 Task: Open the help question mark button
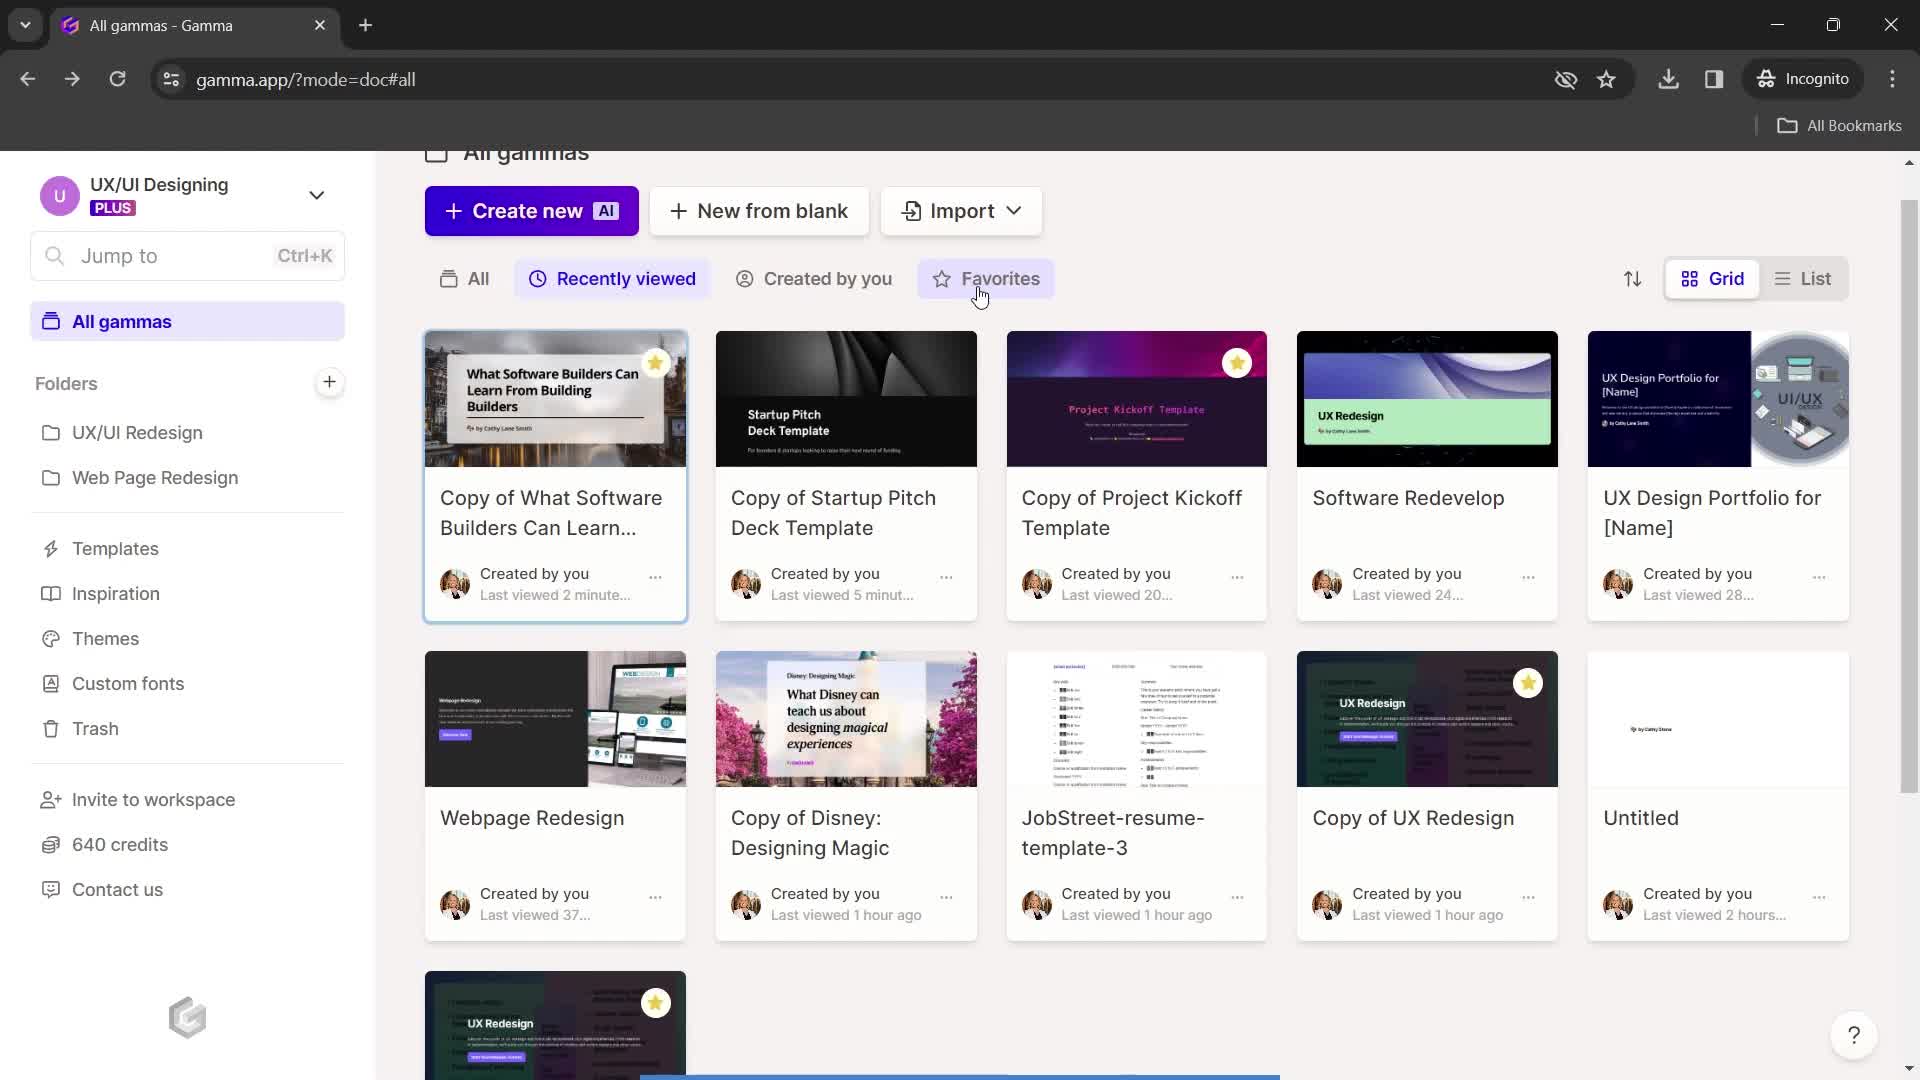tap(1853, 1035)
